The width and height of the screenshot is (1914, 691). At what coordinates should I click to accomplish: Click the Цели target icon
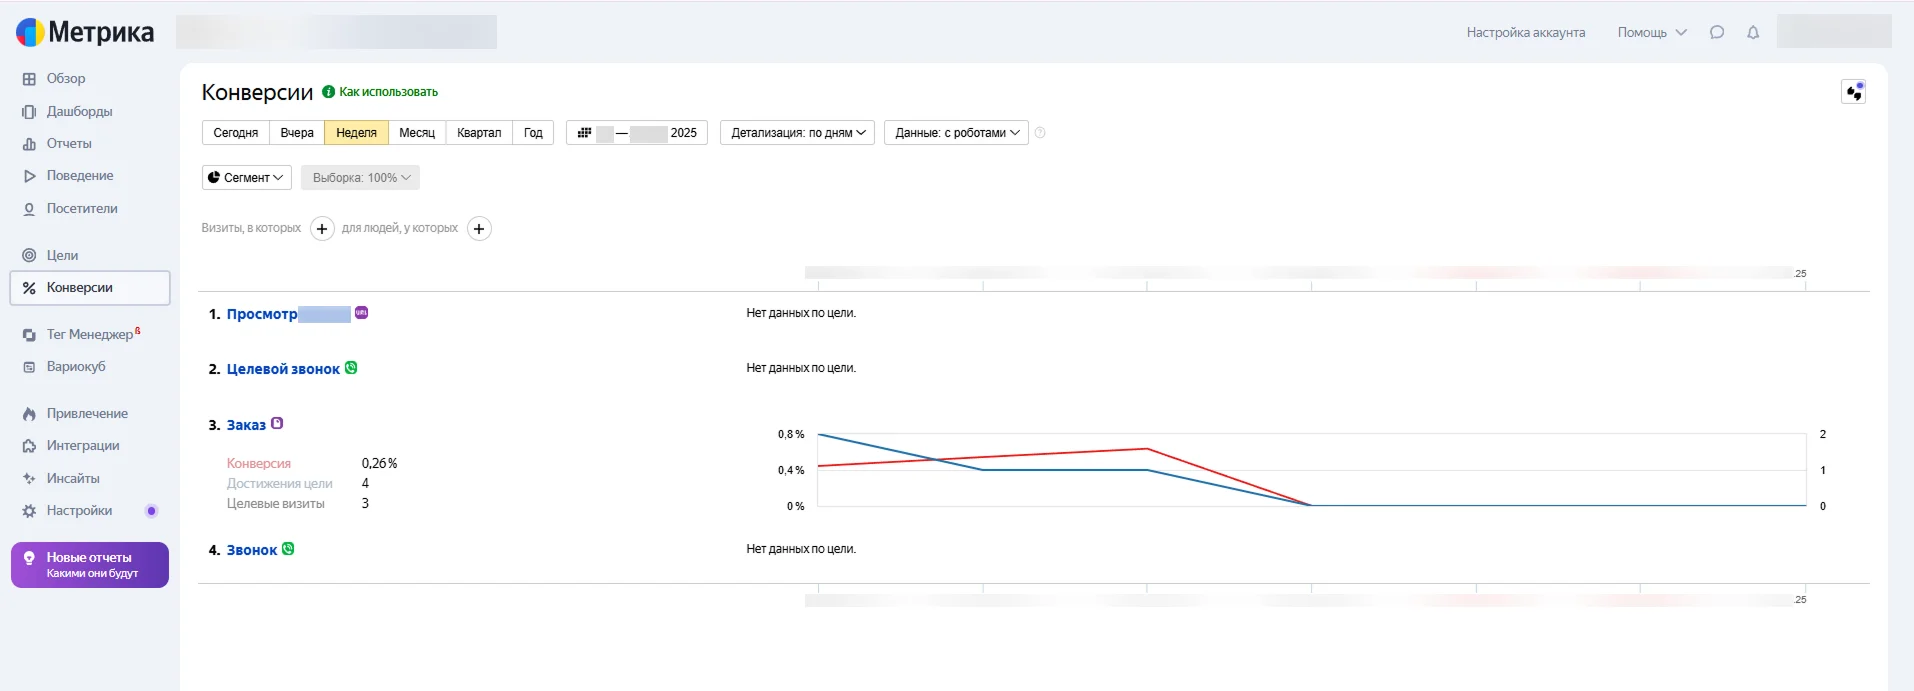coord(29,255)
